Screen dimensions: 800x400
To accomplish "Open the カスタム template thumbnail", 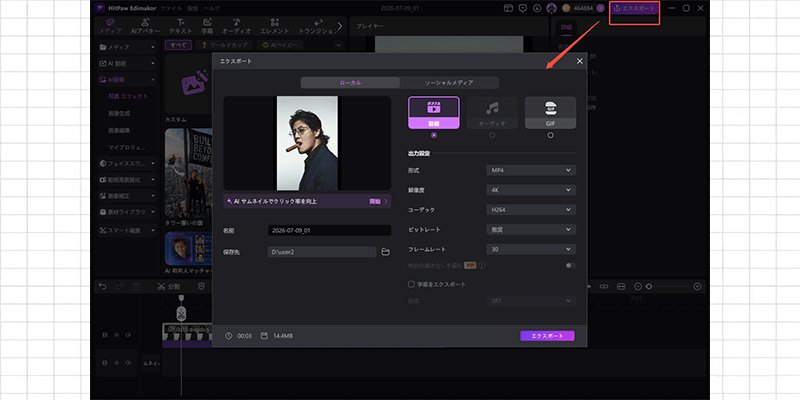I will (x=189, y=85).
